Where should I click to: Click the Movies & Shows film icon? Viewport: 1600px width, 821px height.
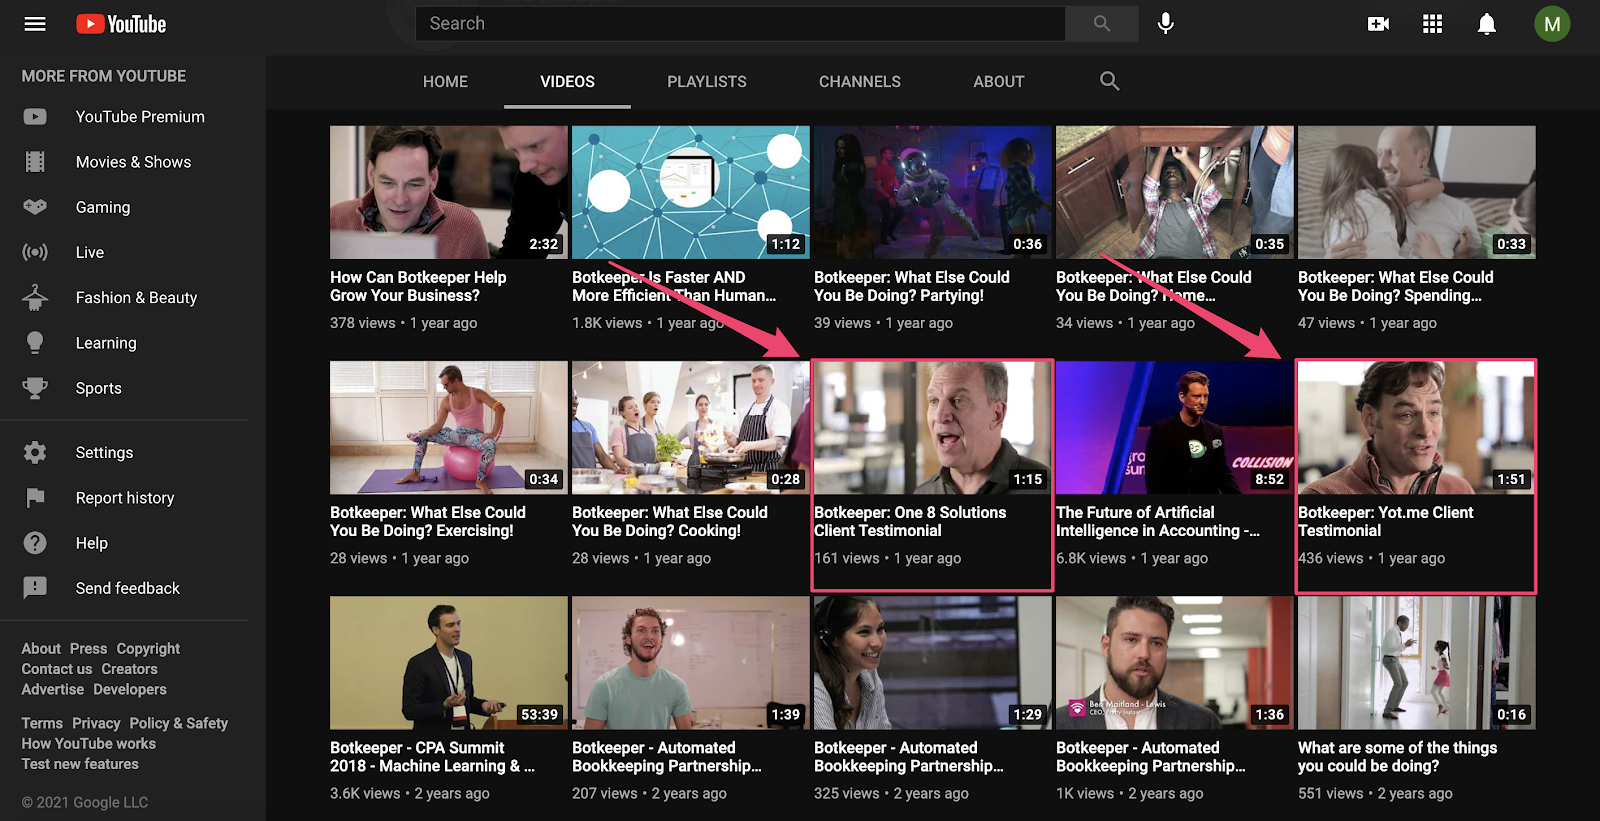(x=35, y=162)
